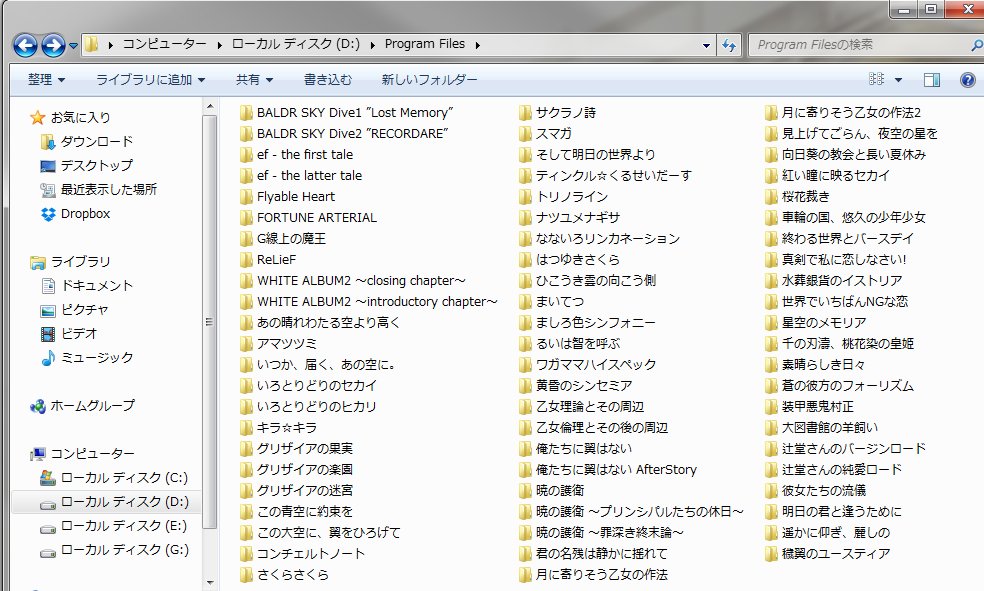Expand arrow after ローカル ディスク (D:) breadcrumb
The width and height of the screenshot is (984, 591).
373,45
